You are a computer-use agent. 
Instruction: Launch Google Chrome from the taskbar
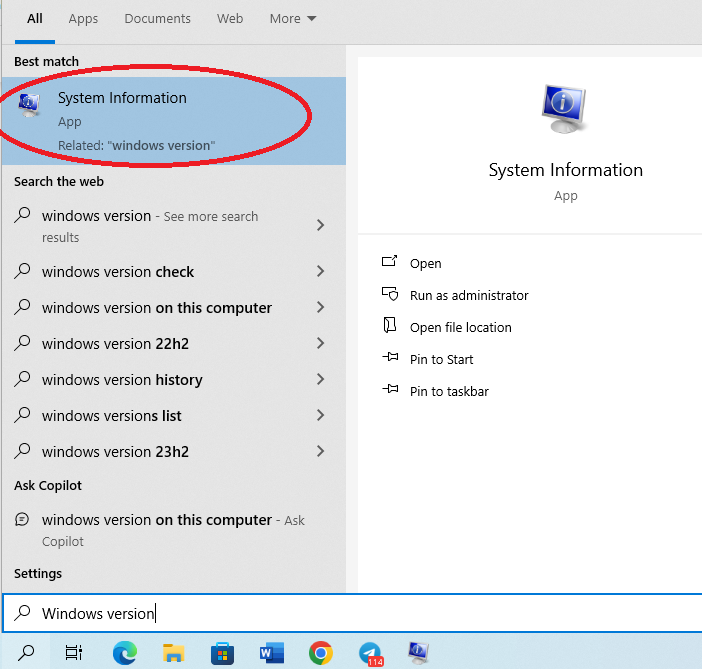(321, 653)
